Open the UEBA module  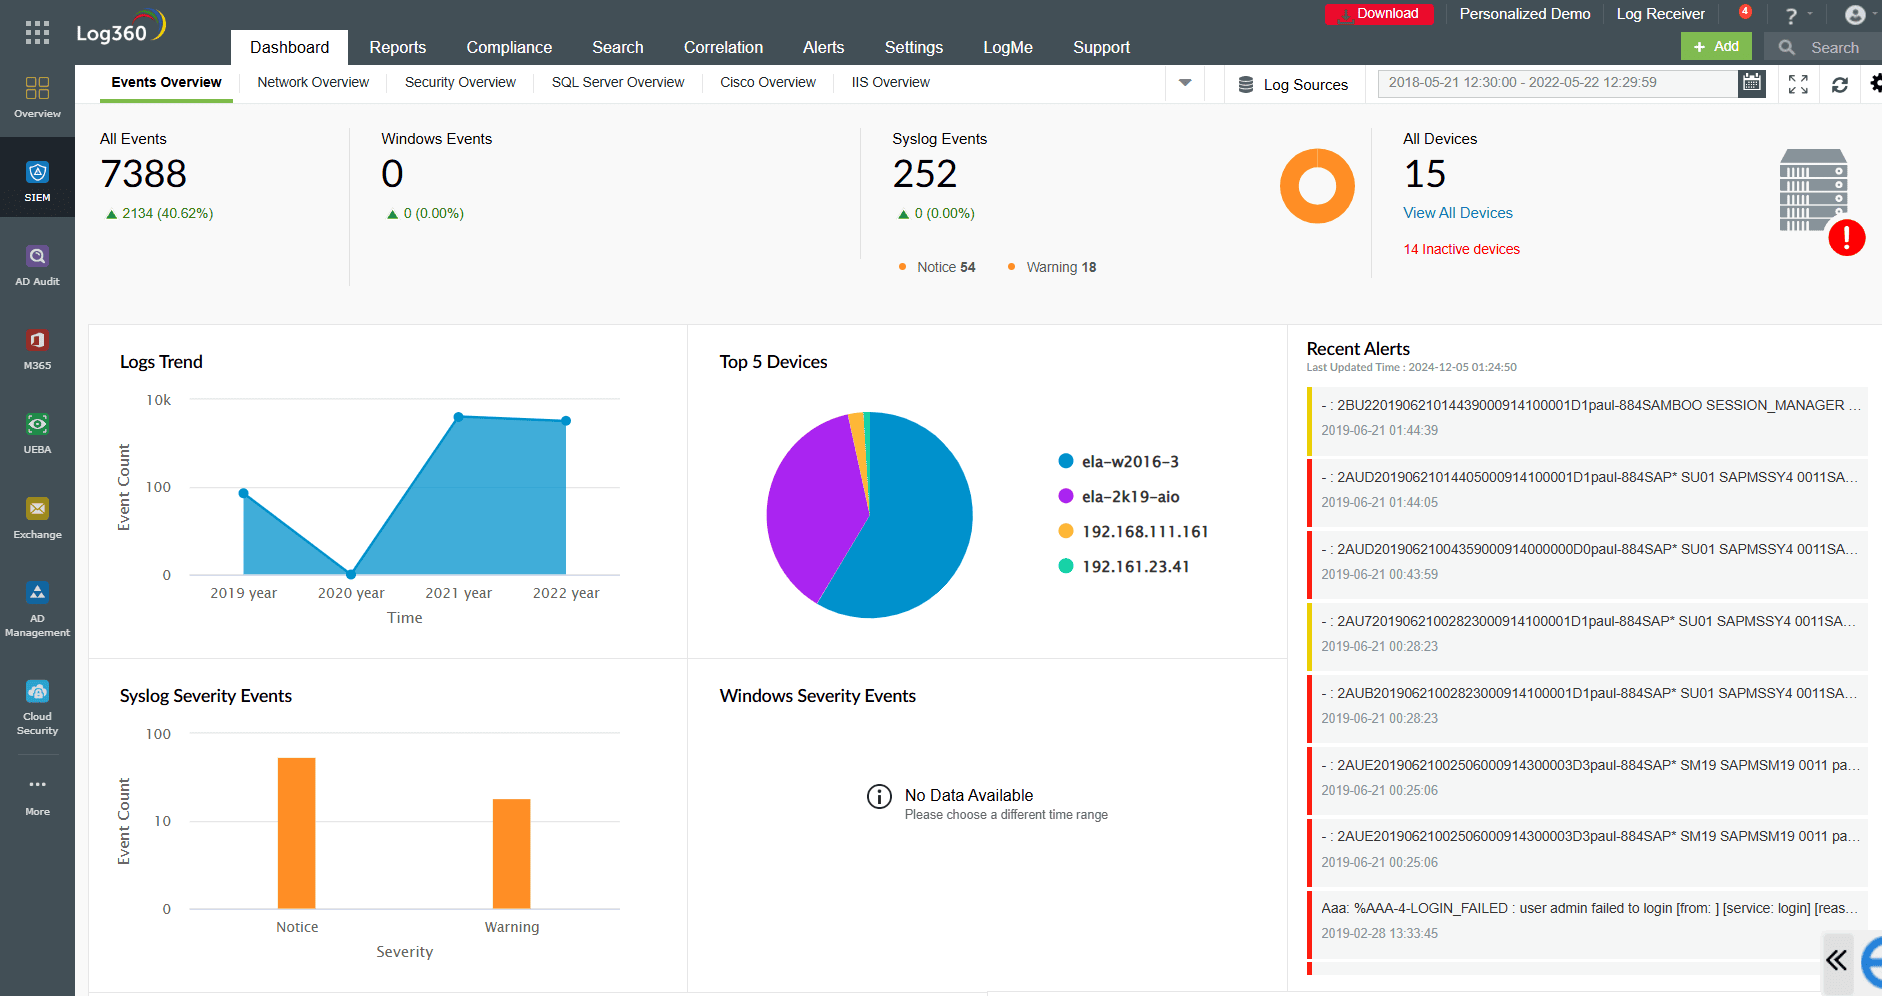click(x=37, y=432)
